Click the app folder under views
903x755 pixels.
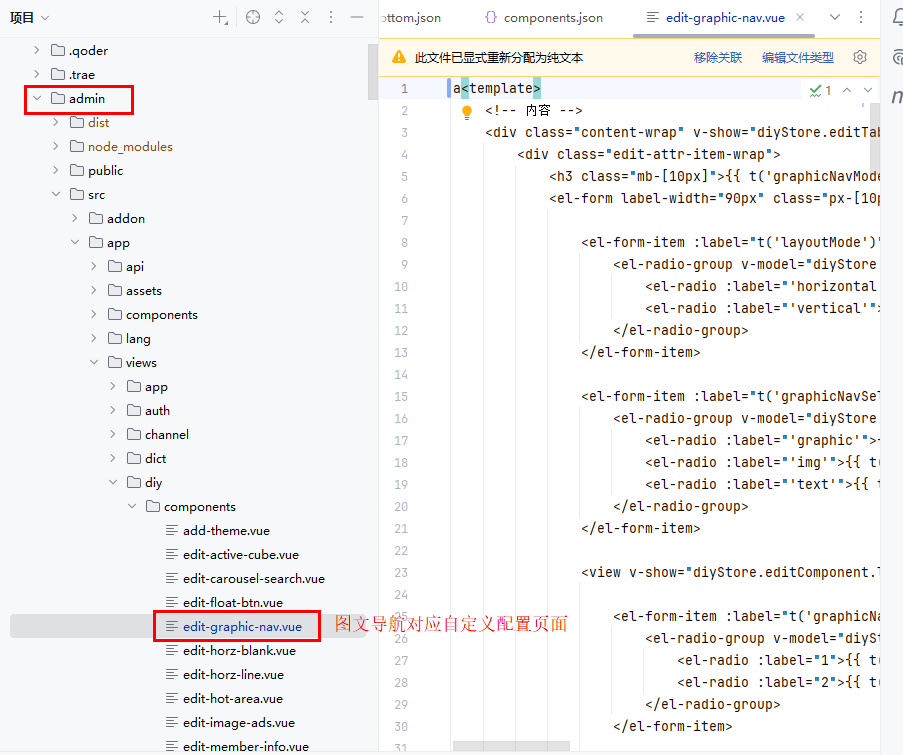147,386
